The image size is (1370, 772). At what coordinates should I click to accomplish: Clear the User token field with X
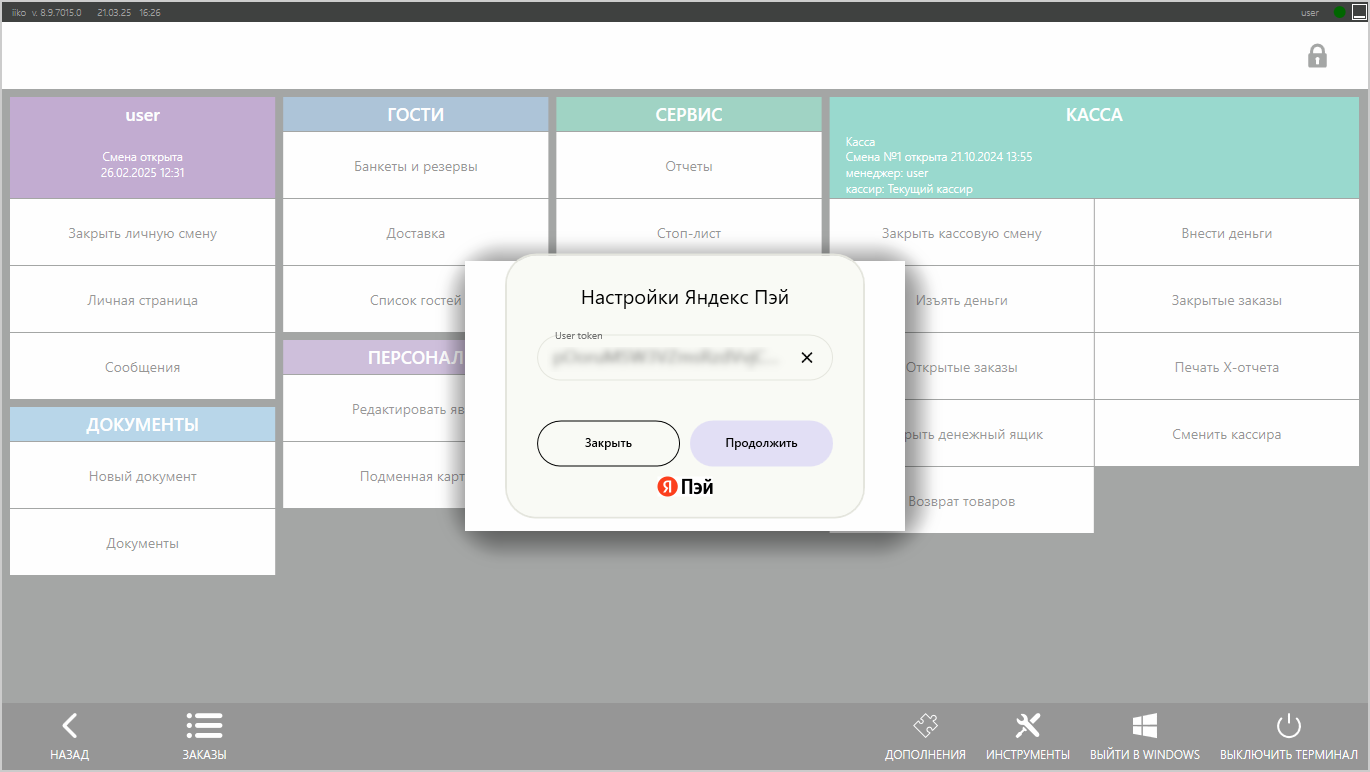(807, 358)
